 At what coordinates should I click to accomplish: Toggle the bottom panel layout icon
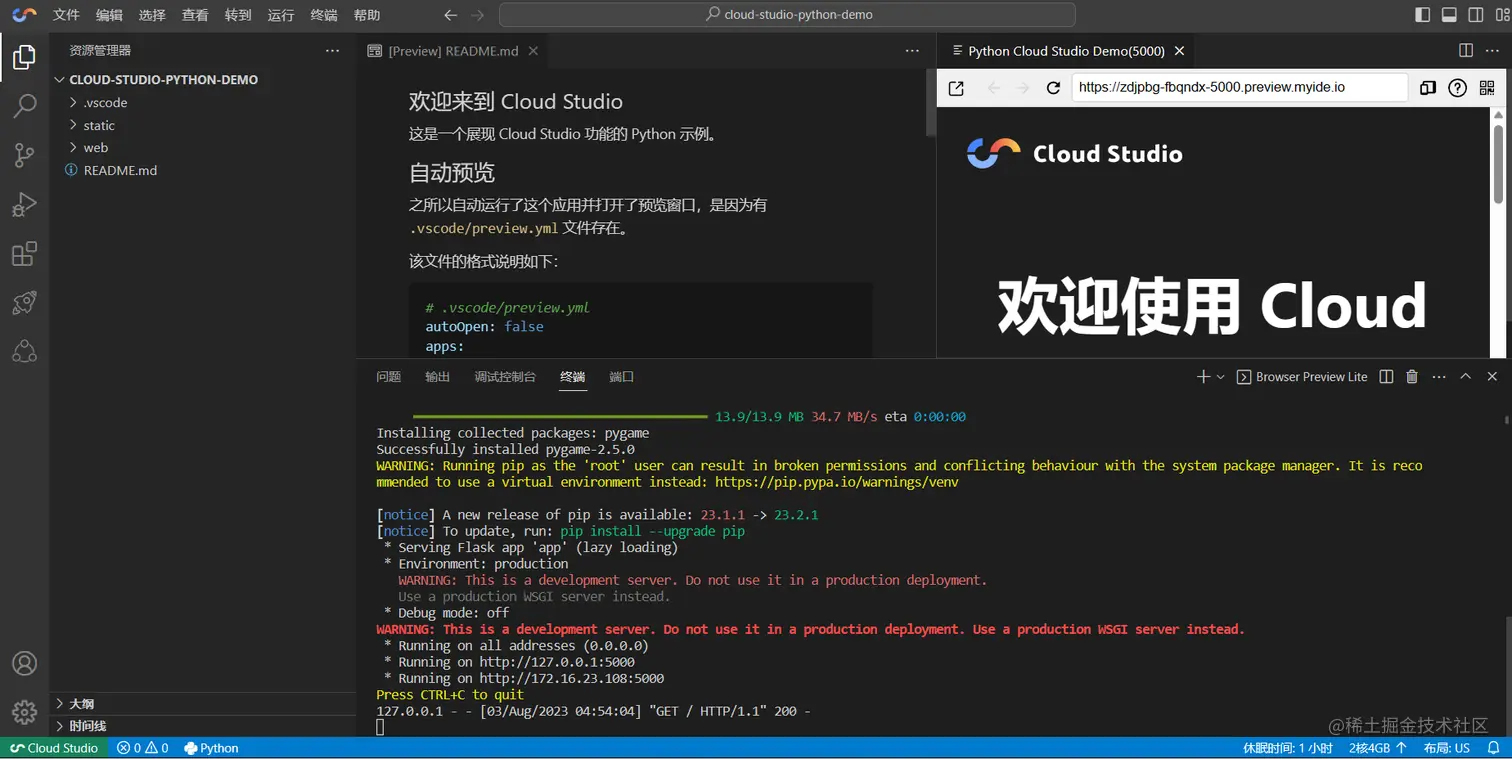click(x=1449, y=15)
